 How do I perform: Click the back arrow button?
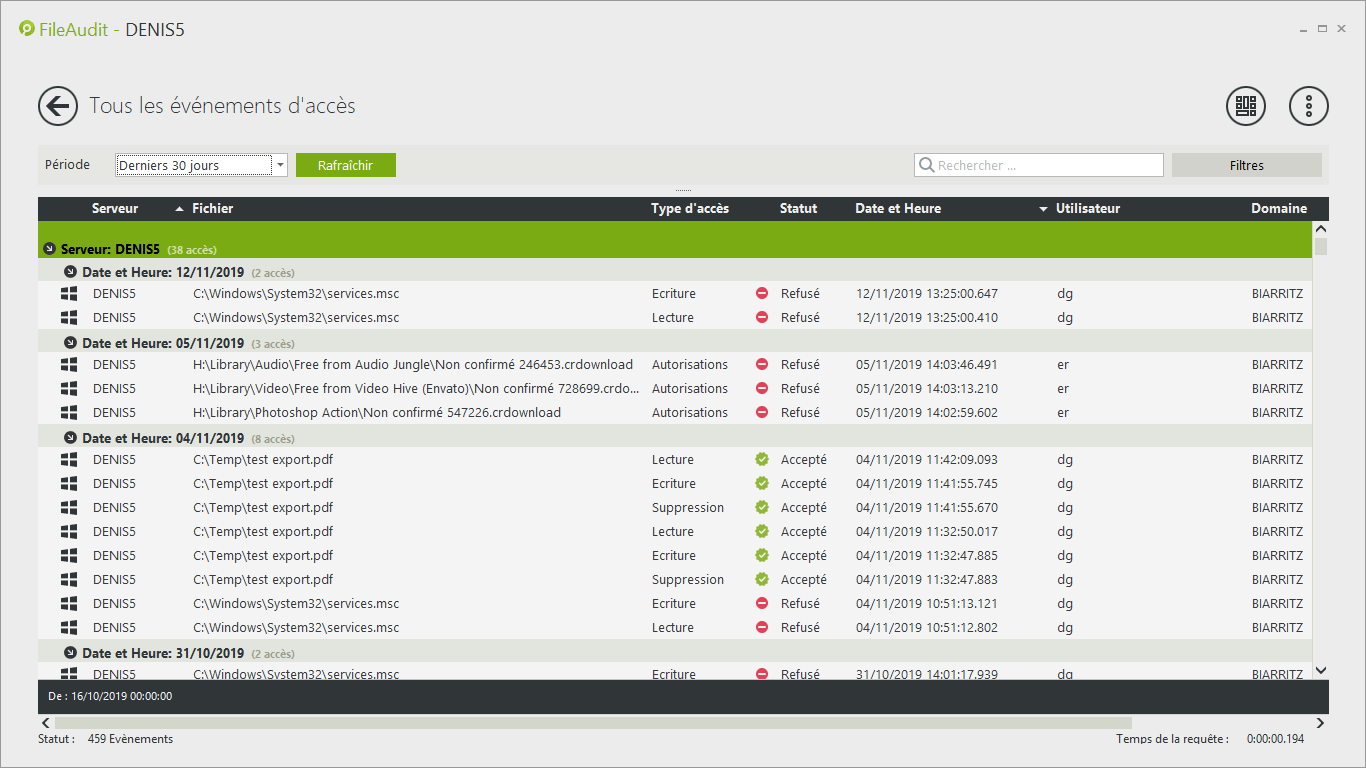coord(58,106)
